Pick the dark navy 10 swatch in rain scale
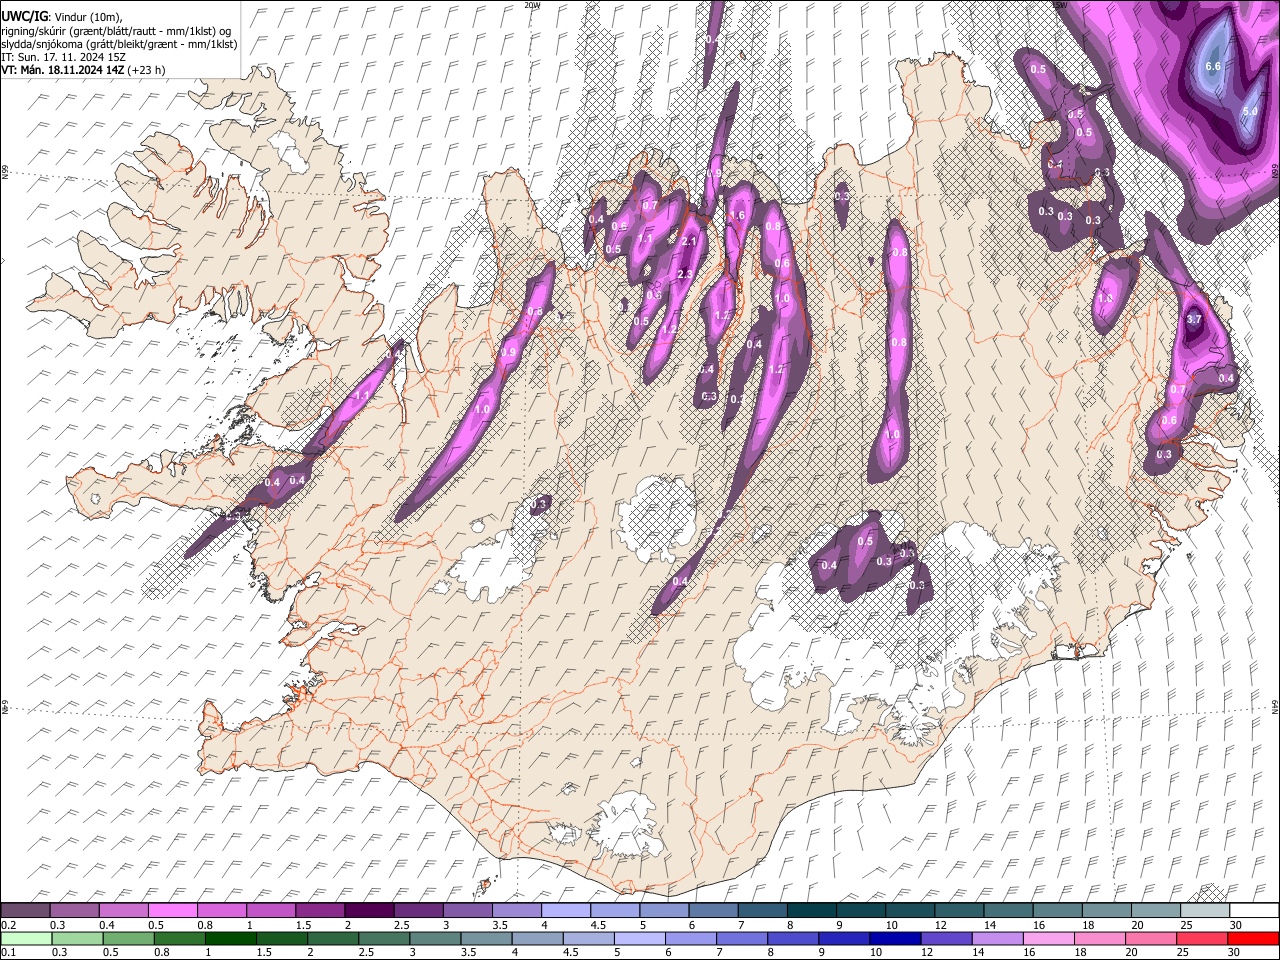Image resolution: width=1280 pixels, height=960 pixels. [896, 938]
